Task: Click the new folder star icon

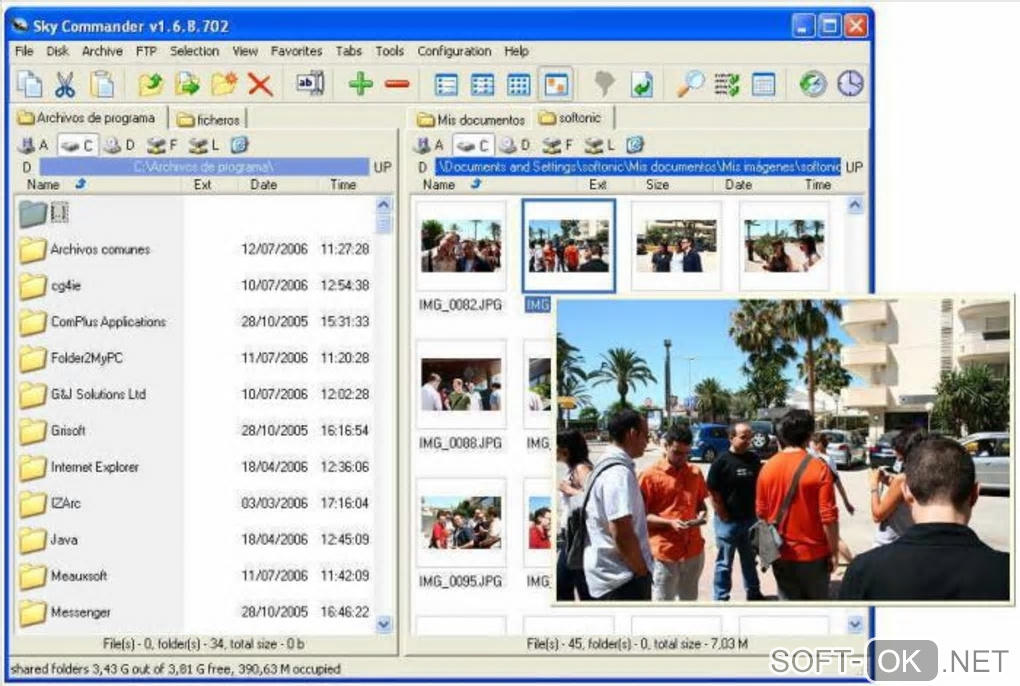Action: 224,84
